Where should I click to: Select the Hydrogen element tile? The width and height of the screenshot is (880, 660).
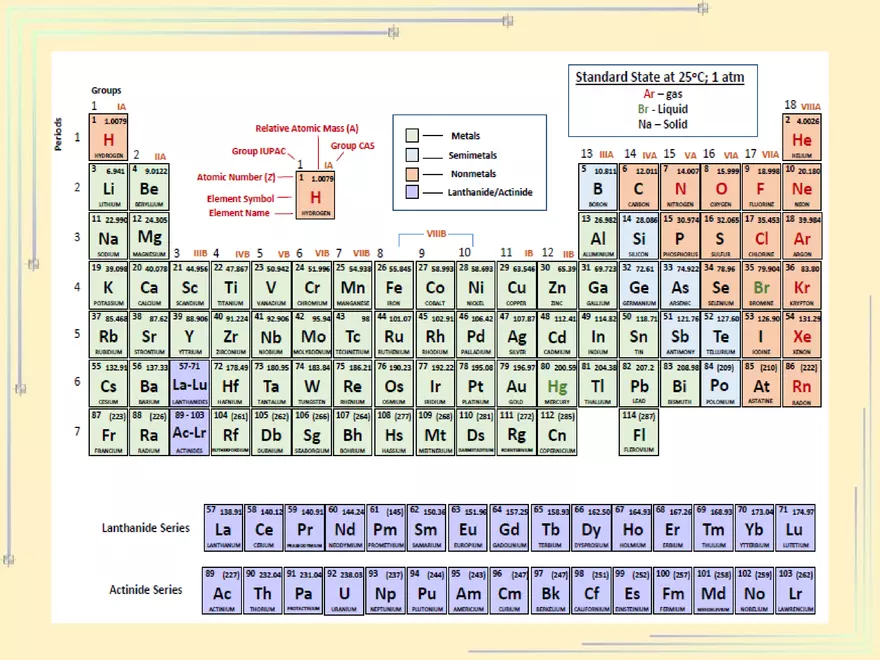click(x=107, y=138)
